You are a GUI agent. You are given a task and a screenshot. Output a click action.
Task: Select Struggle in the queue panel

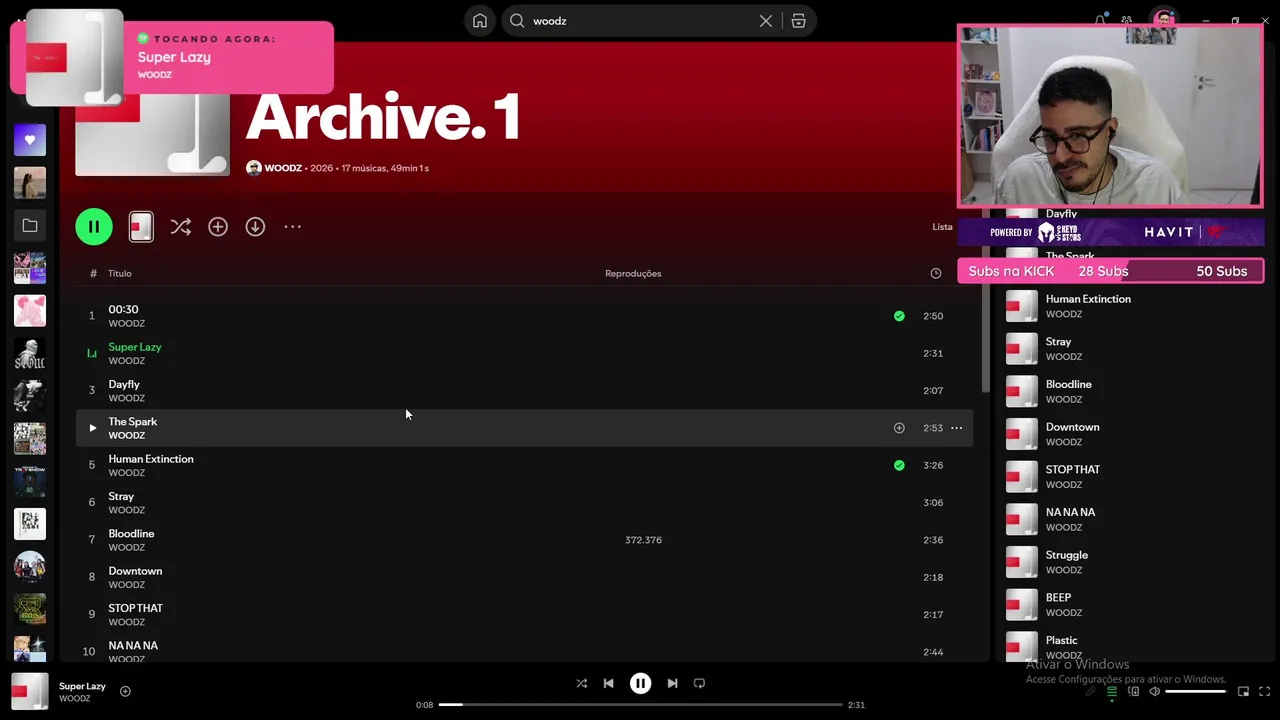(1130, 562)
